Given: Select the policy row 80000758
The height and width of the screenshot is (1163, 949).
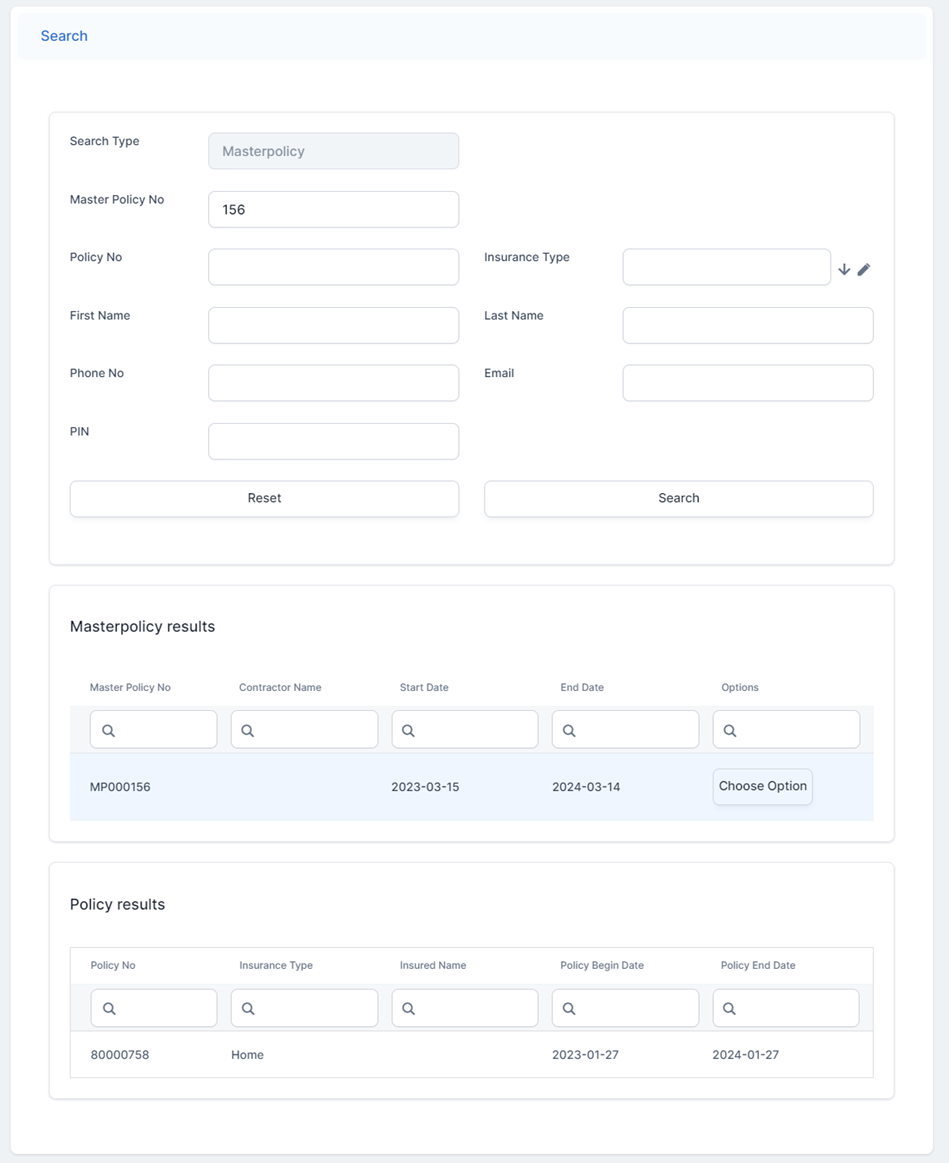Looking at the screenshot, I should tap(120, 1055).
